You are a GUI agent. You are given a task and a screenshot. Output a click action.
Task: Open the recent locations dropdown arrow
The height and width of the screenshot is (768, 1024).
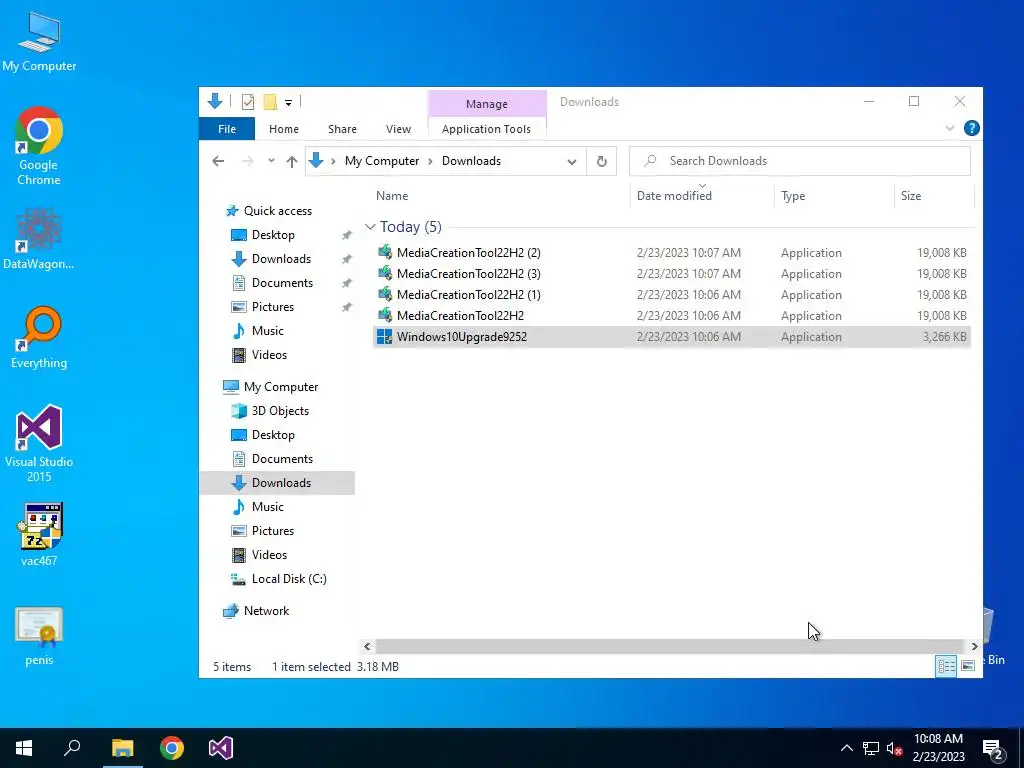click(271, 161)
